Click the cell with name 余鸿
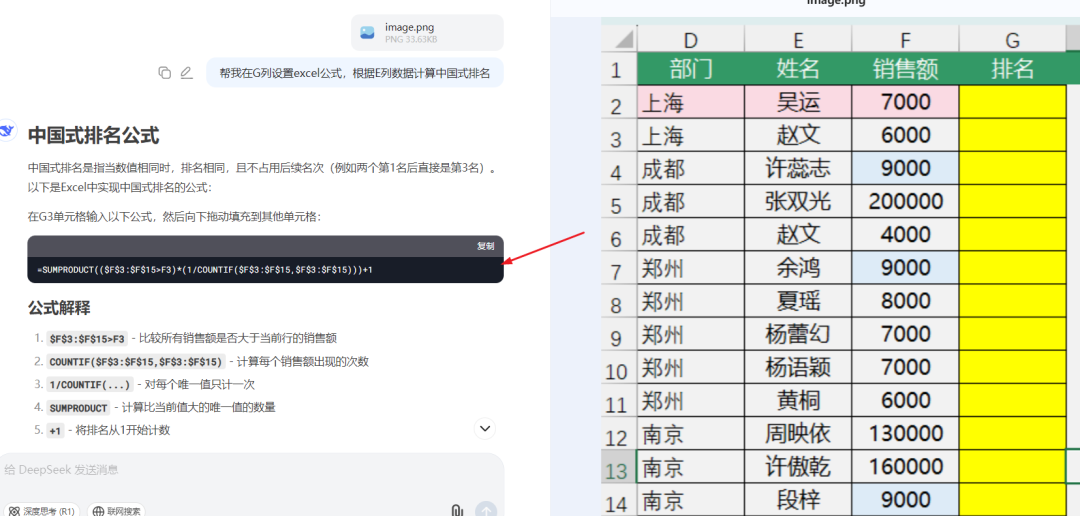Screen dimensions: 1080x516 coord(798,267)
